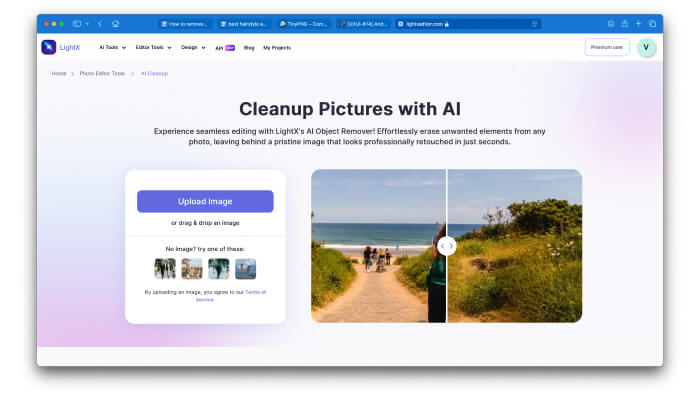The image size is (700, 393).
Task: Click the beach path before image
Action: click(378, 246)
